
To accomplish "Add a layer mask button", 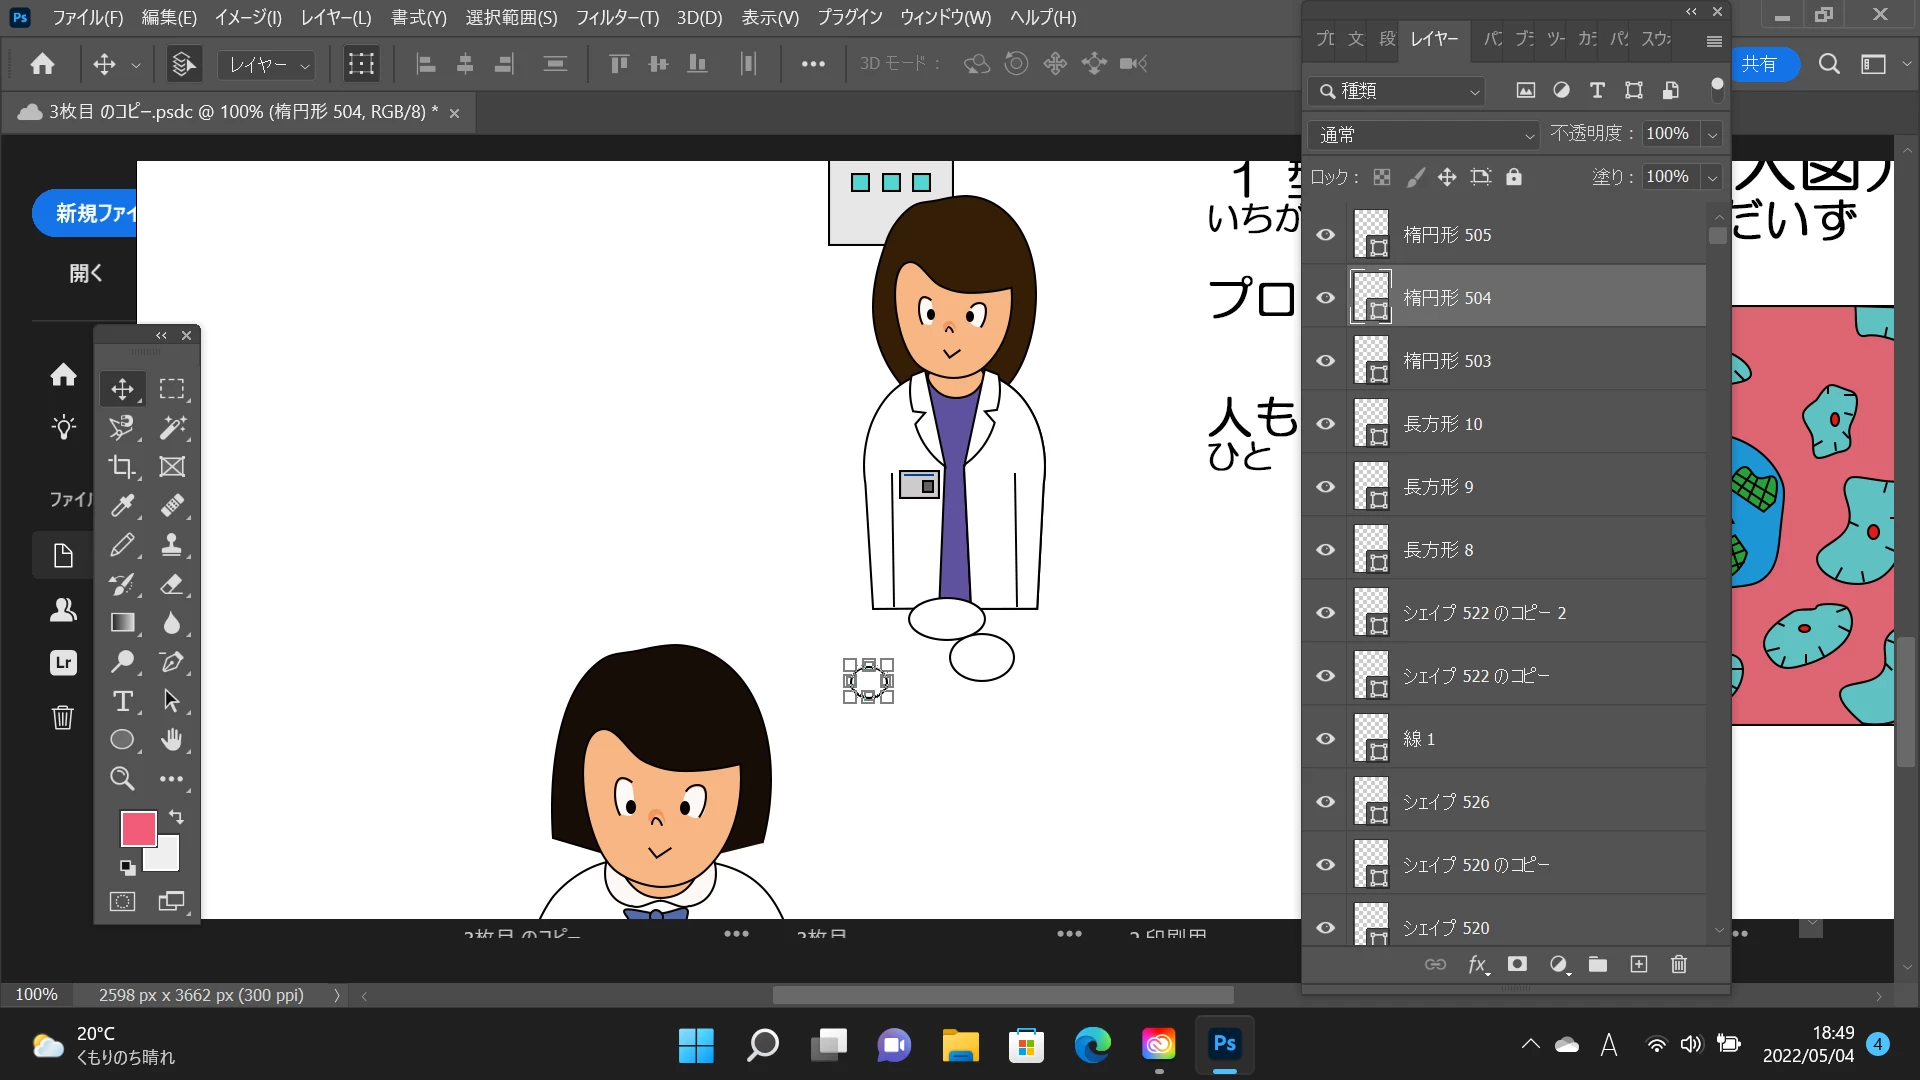I will coord(1517,964).
